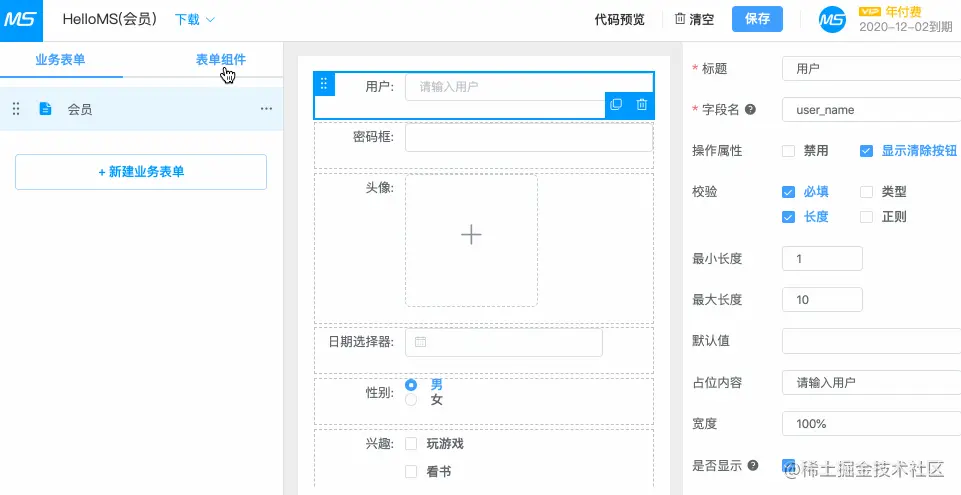Image resolution: width=961 pixels, height=495 pixels.
Task: Click the 兴趣 field label
Action: click(379, 444)
